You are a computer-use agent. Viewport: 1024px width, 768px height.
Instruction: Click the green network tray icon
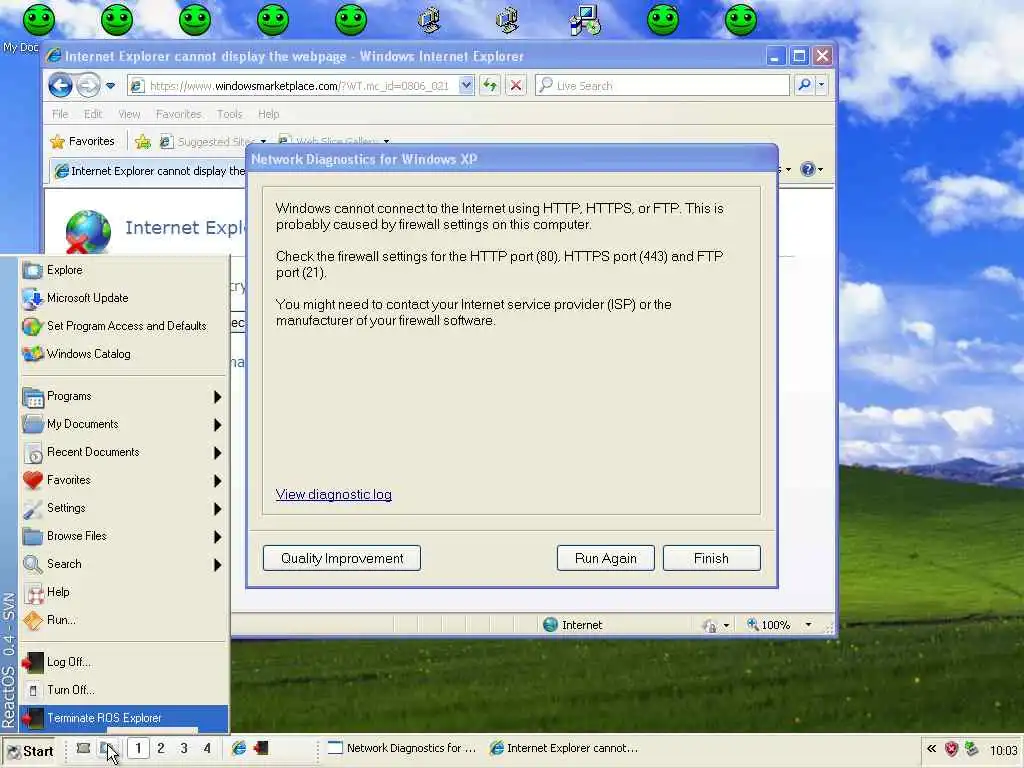(972, 749)
